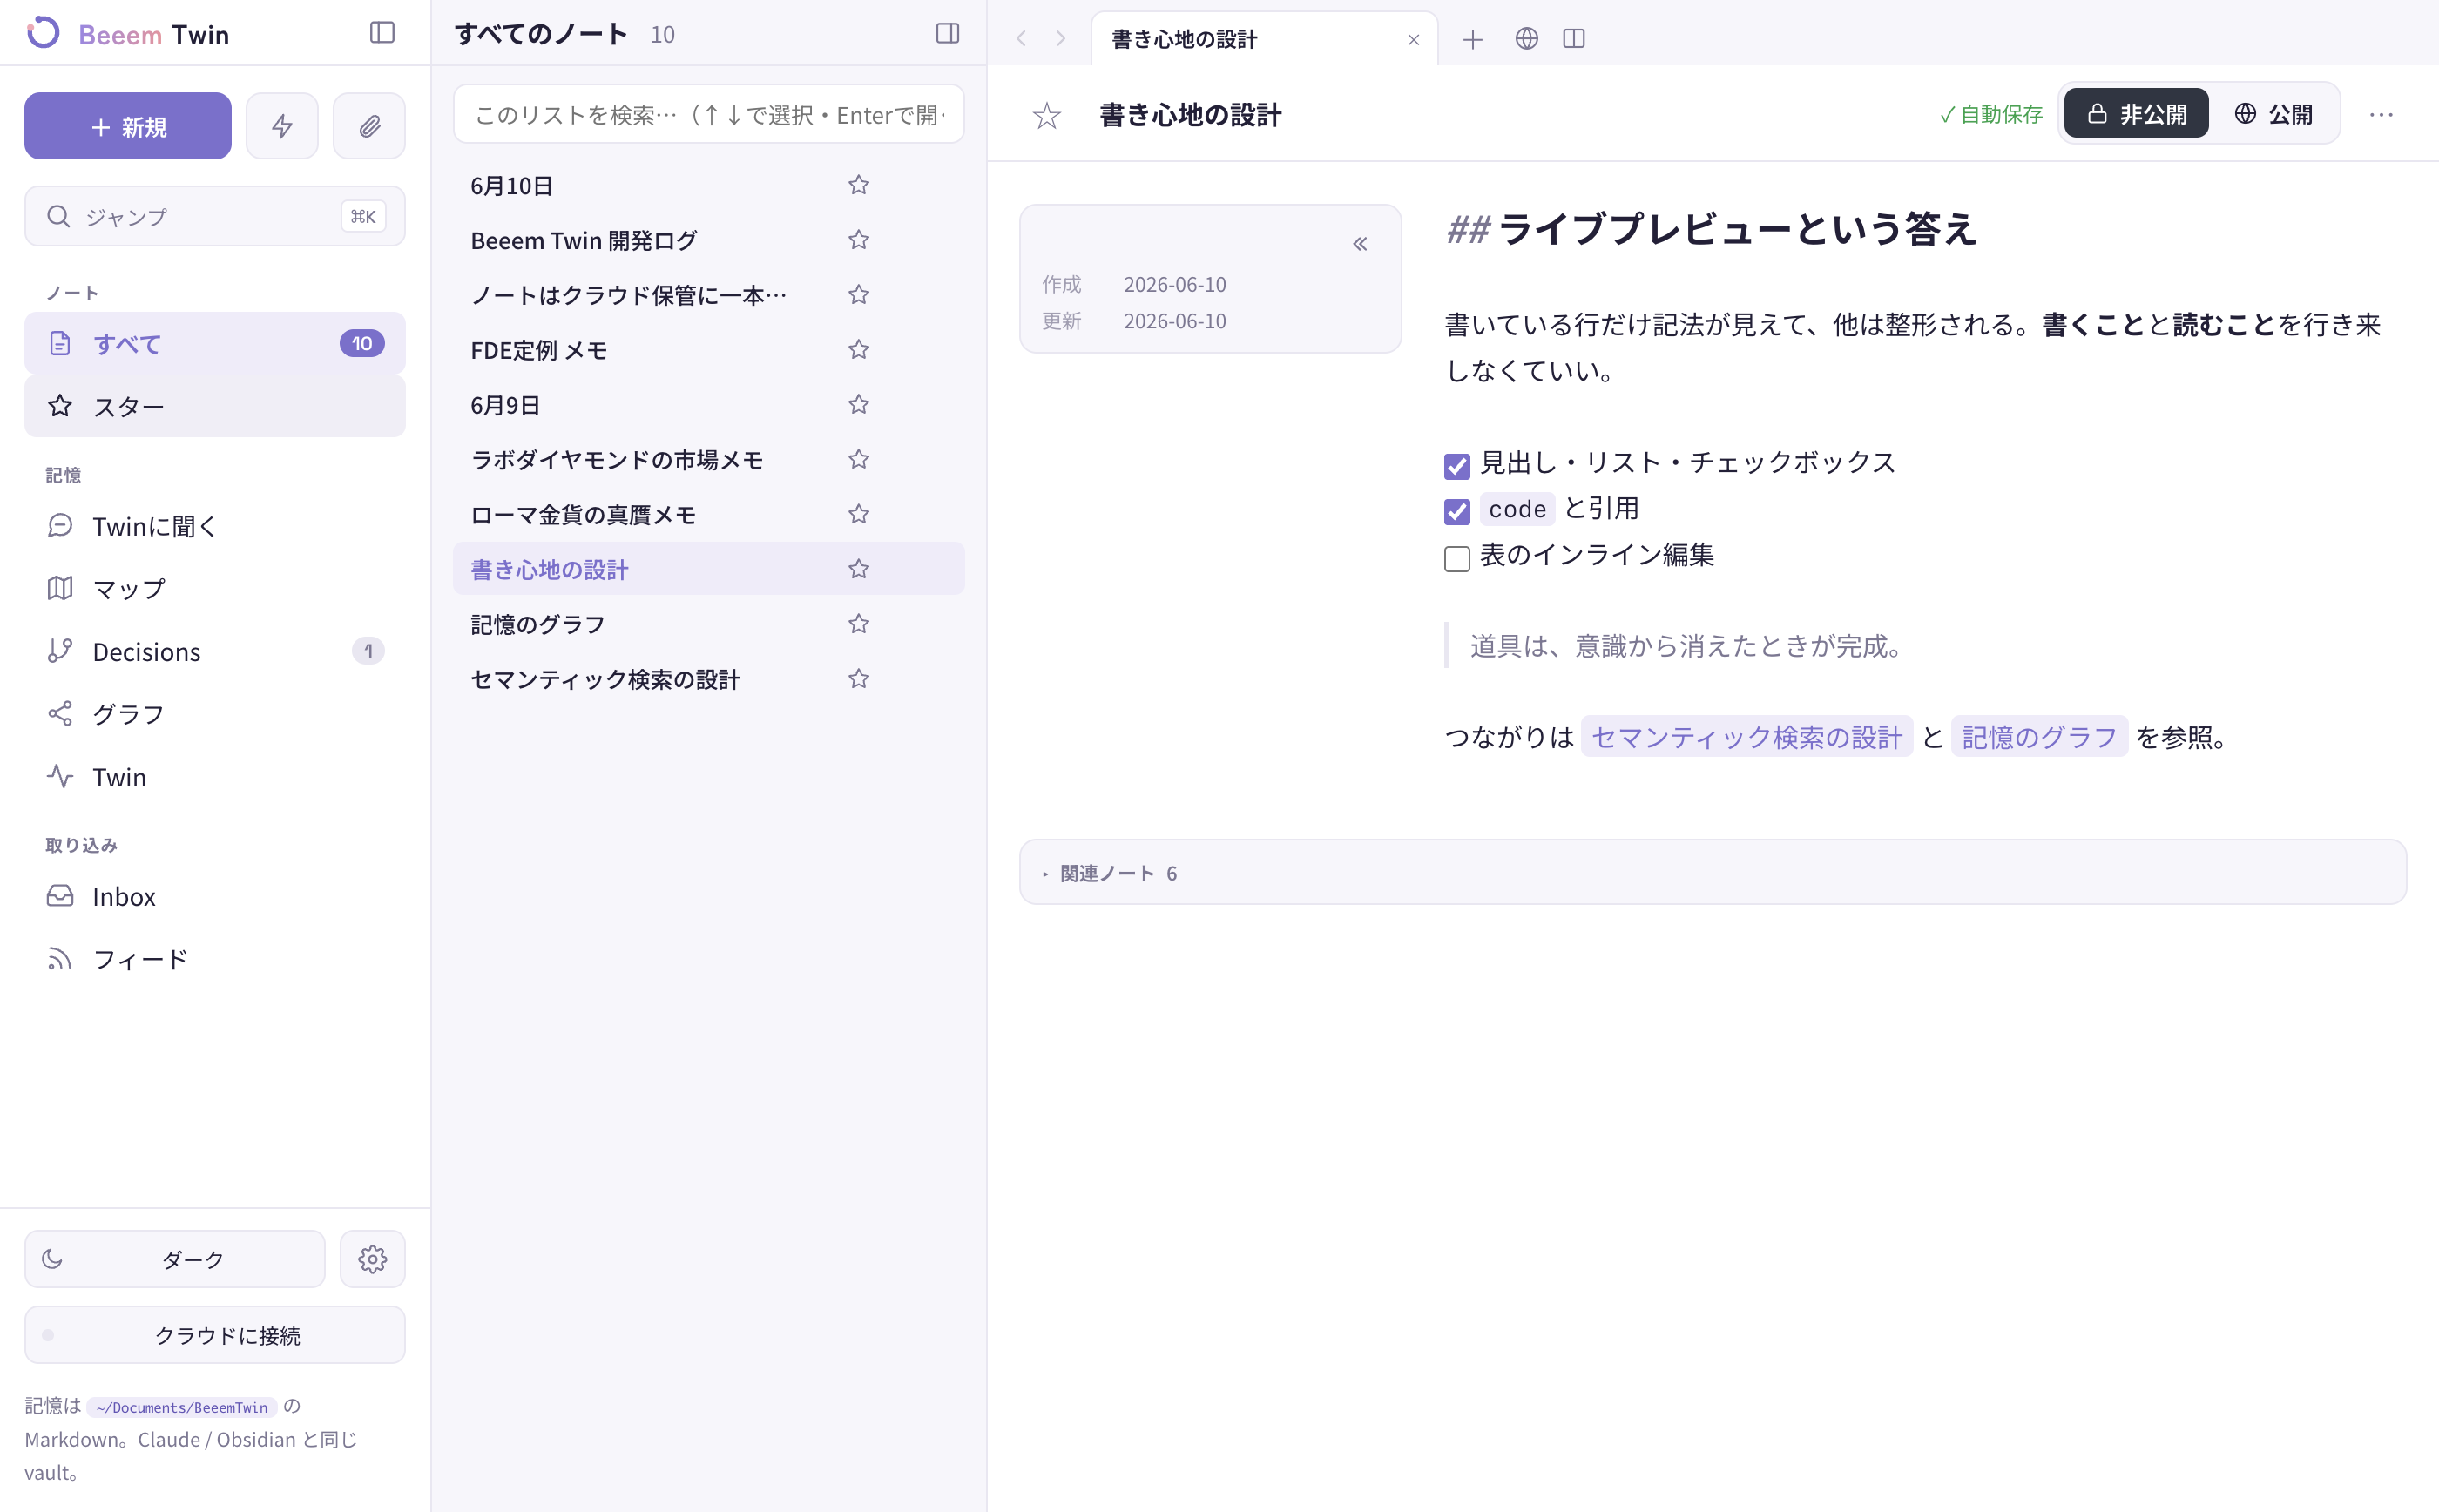Image resolution: width=2439 pixels, height=1512 pixels.
Task: Toggle ダーク theme button
Action: tap(175, 1259)
